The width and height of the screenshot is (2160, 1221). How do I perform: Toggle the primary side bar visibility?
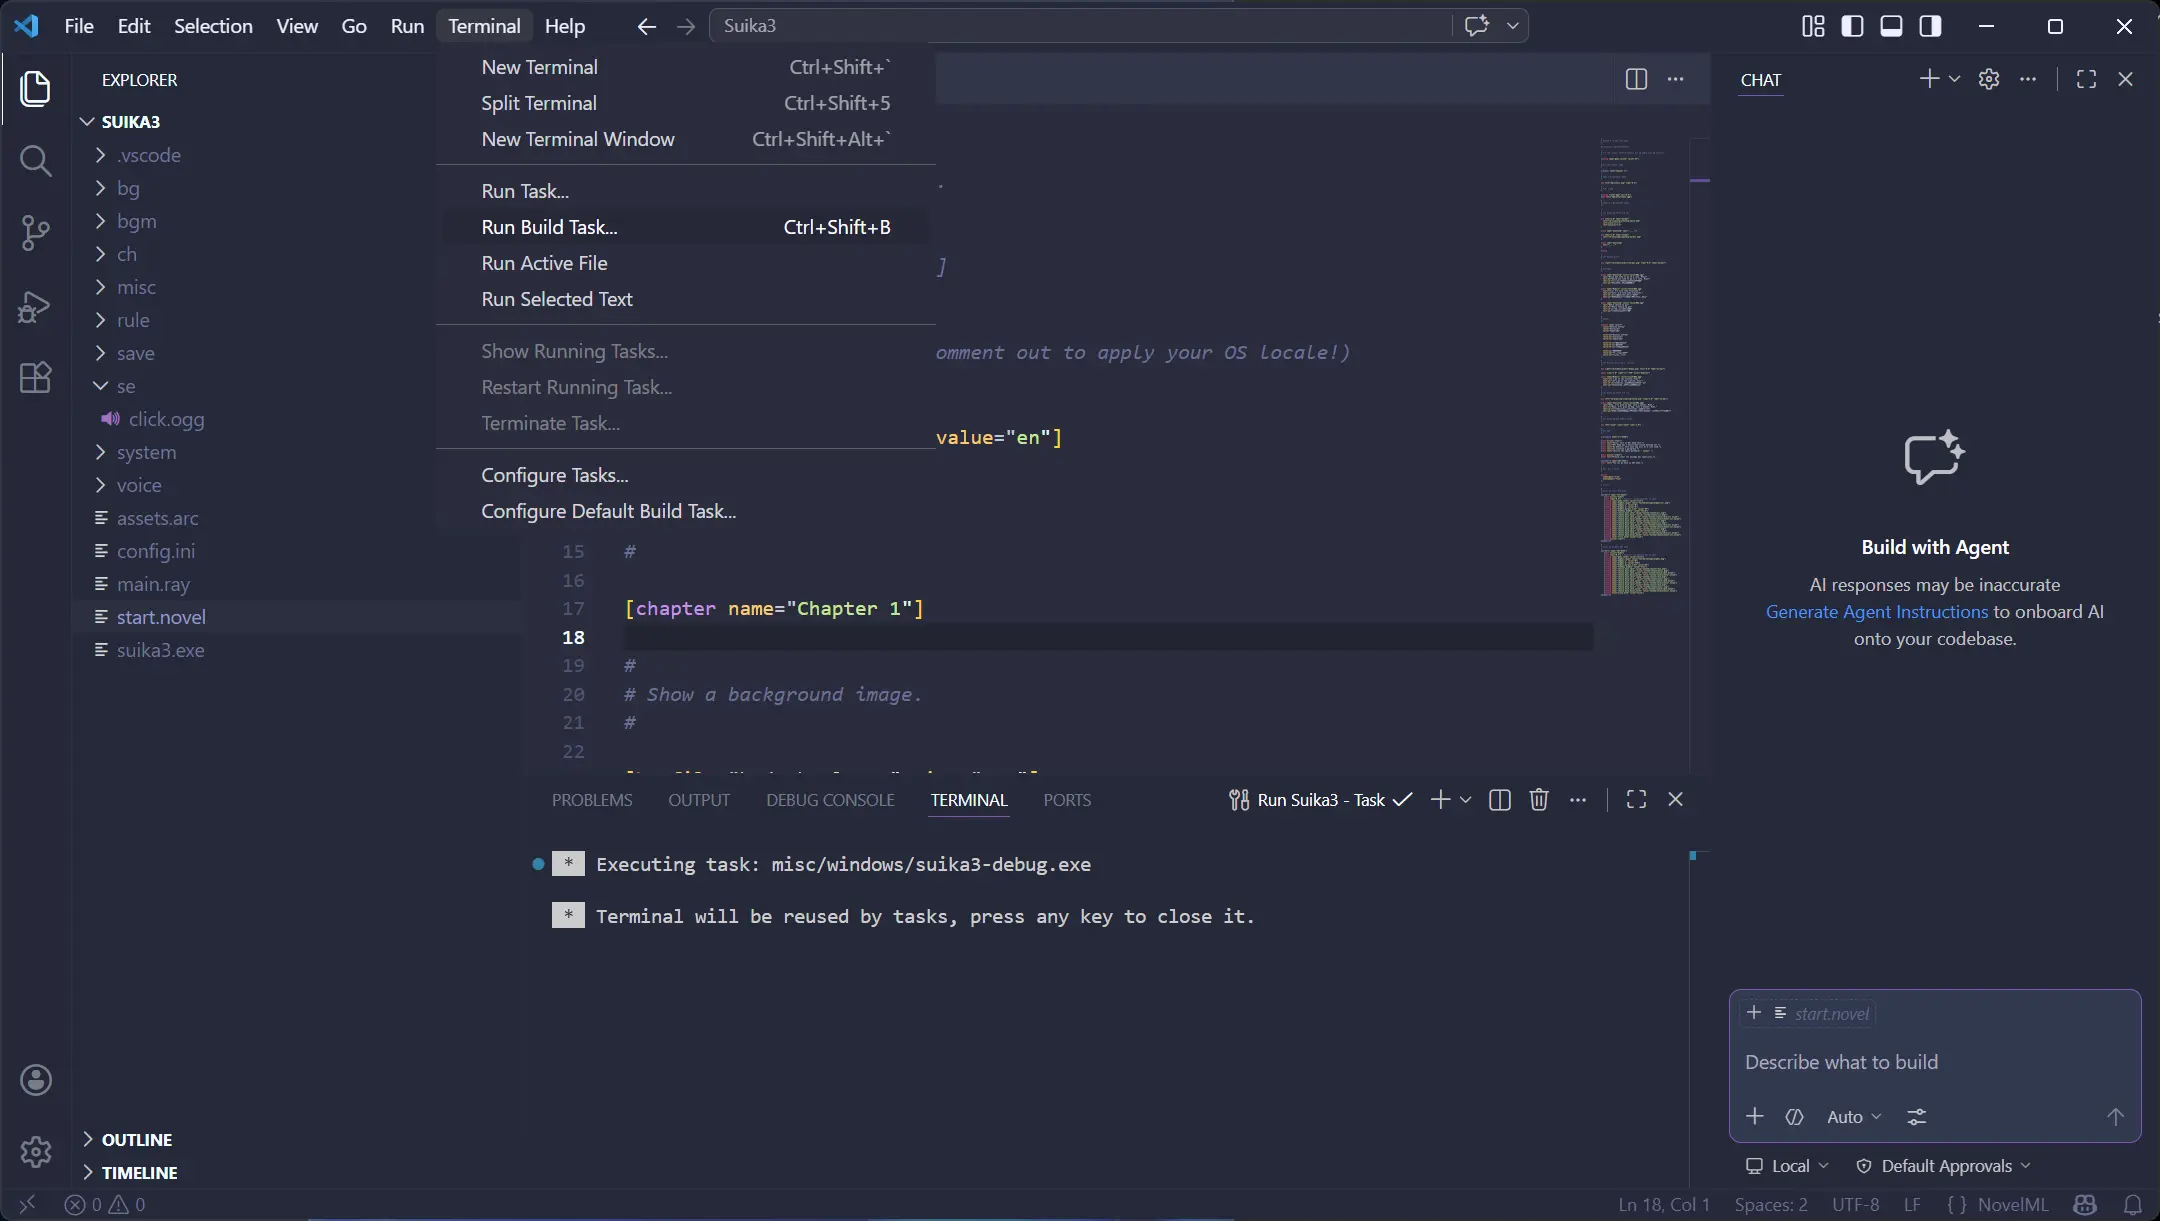tap(1852, 26)
